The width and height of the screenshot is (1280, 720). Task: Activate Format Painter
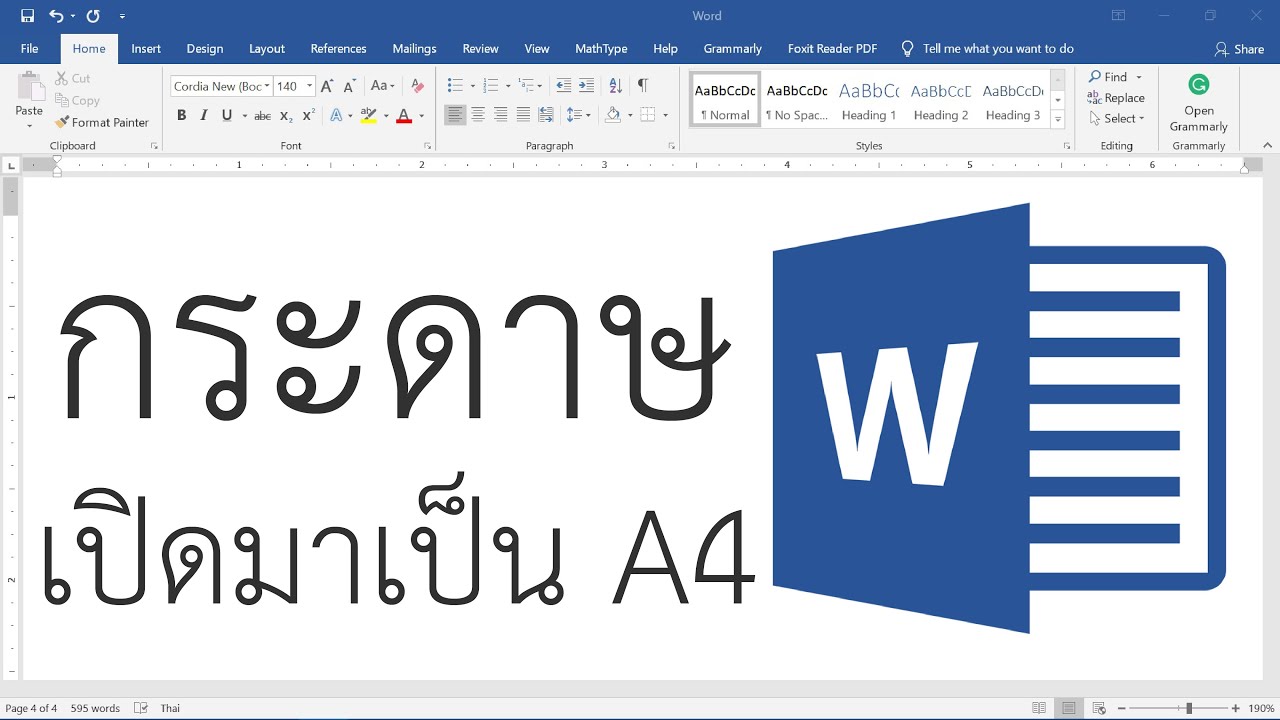102,122
